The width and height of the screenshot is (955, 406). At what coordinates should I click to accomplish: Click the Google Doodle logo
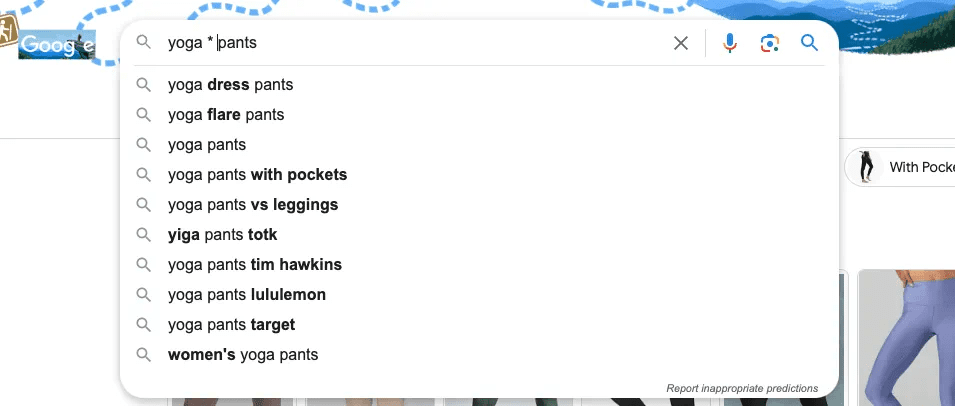point(56,45)
